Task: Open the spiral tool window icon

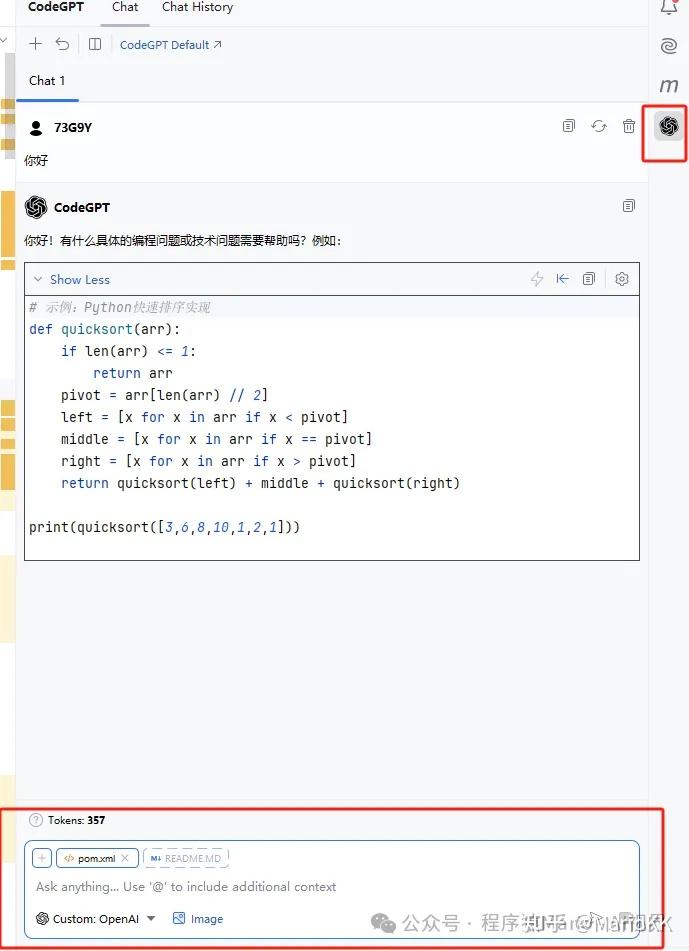Action: point(668,45)
